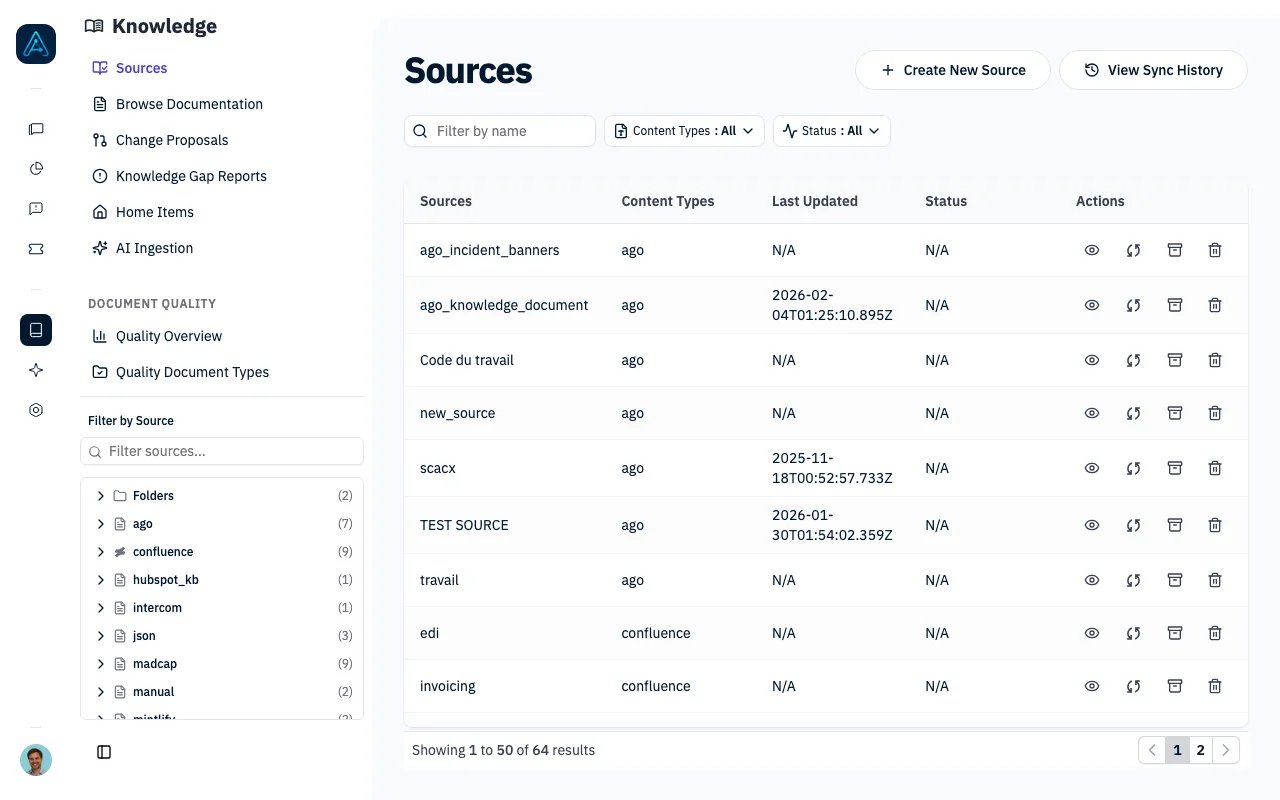Select results page 1
Screen dimensions: 1280x800
tap(1177, 750)
